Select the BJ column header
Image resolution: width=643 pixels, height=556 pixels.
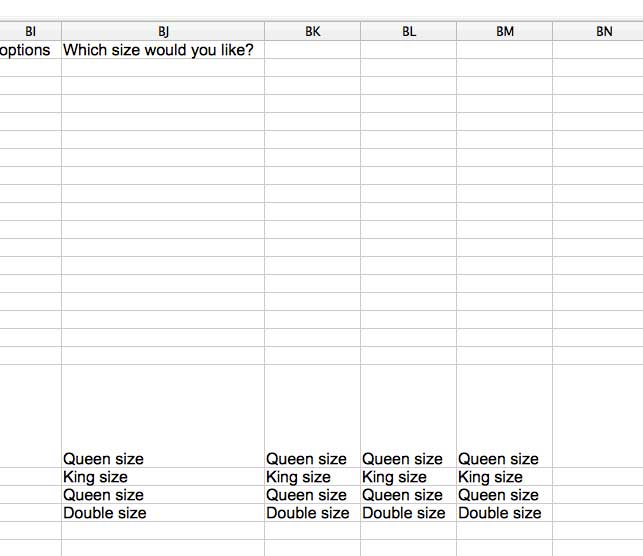point(163,31)
